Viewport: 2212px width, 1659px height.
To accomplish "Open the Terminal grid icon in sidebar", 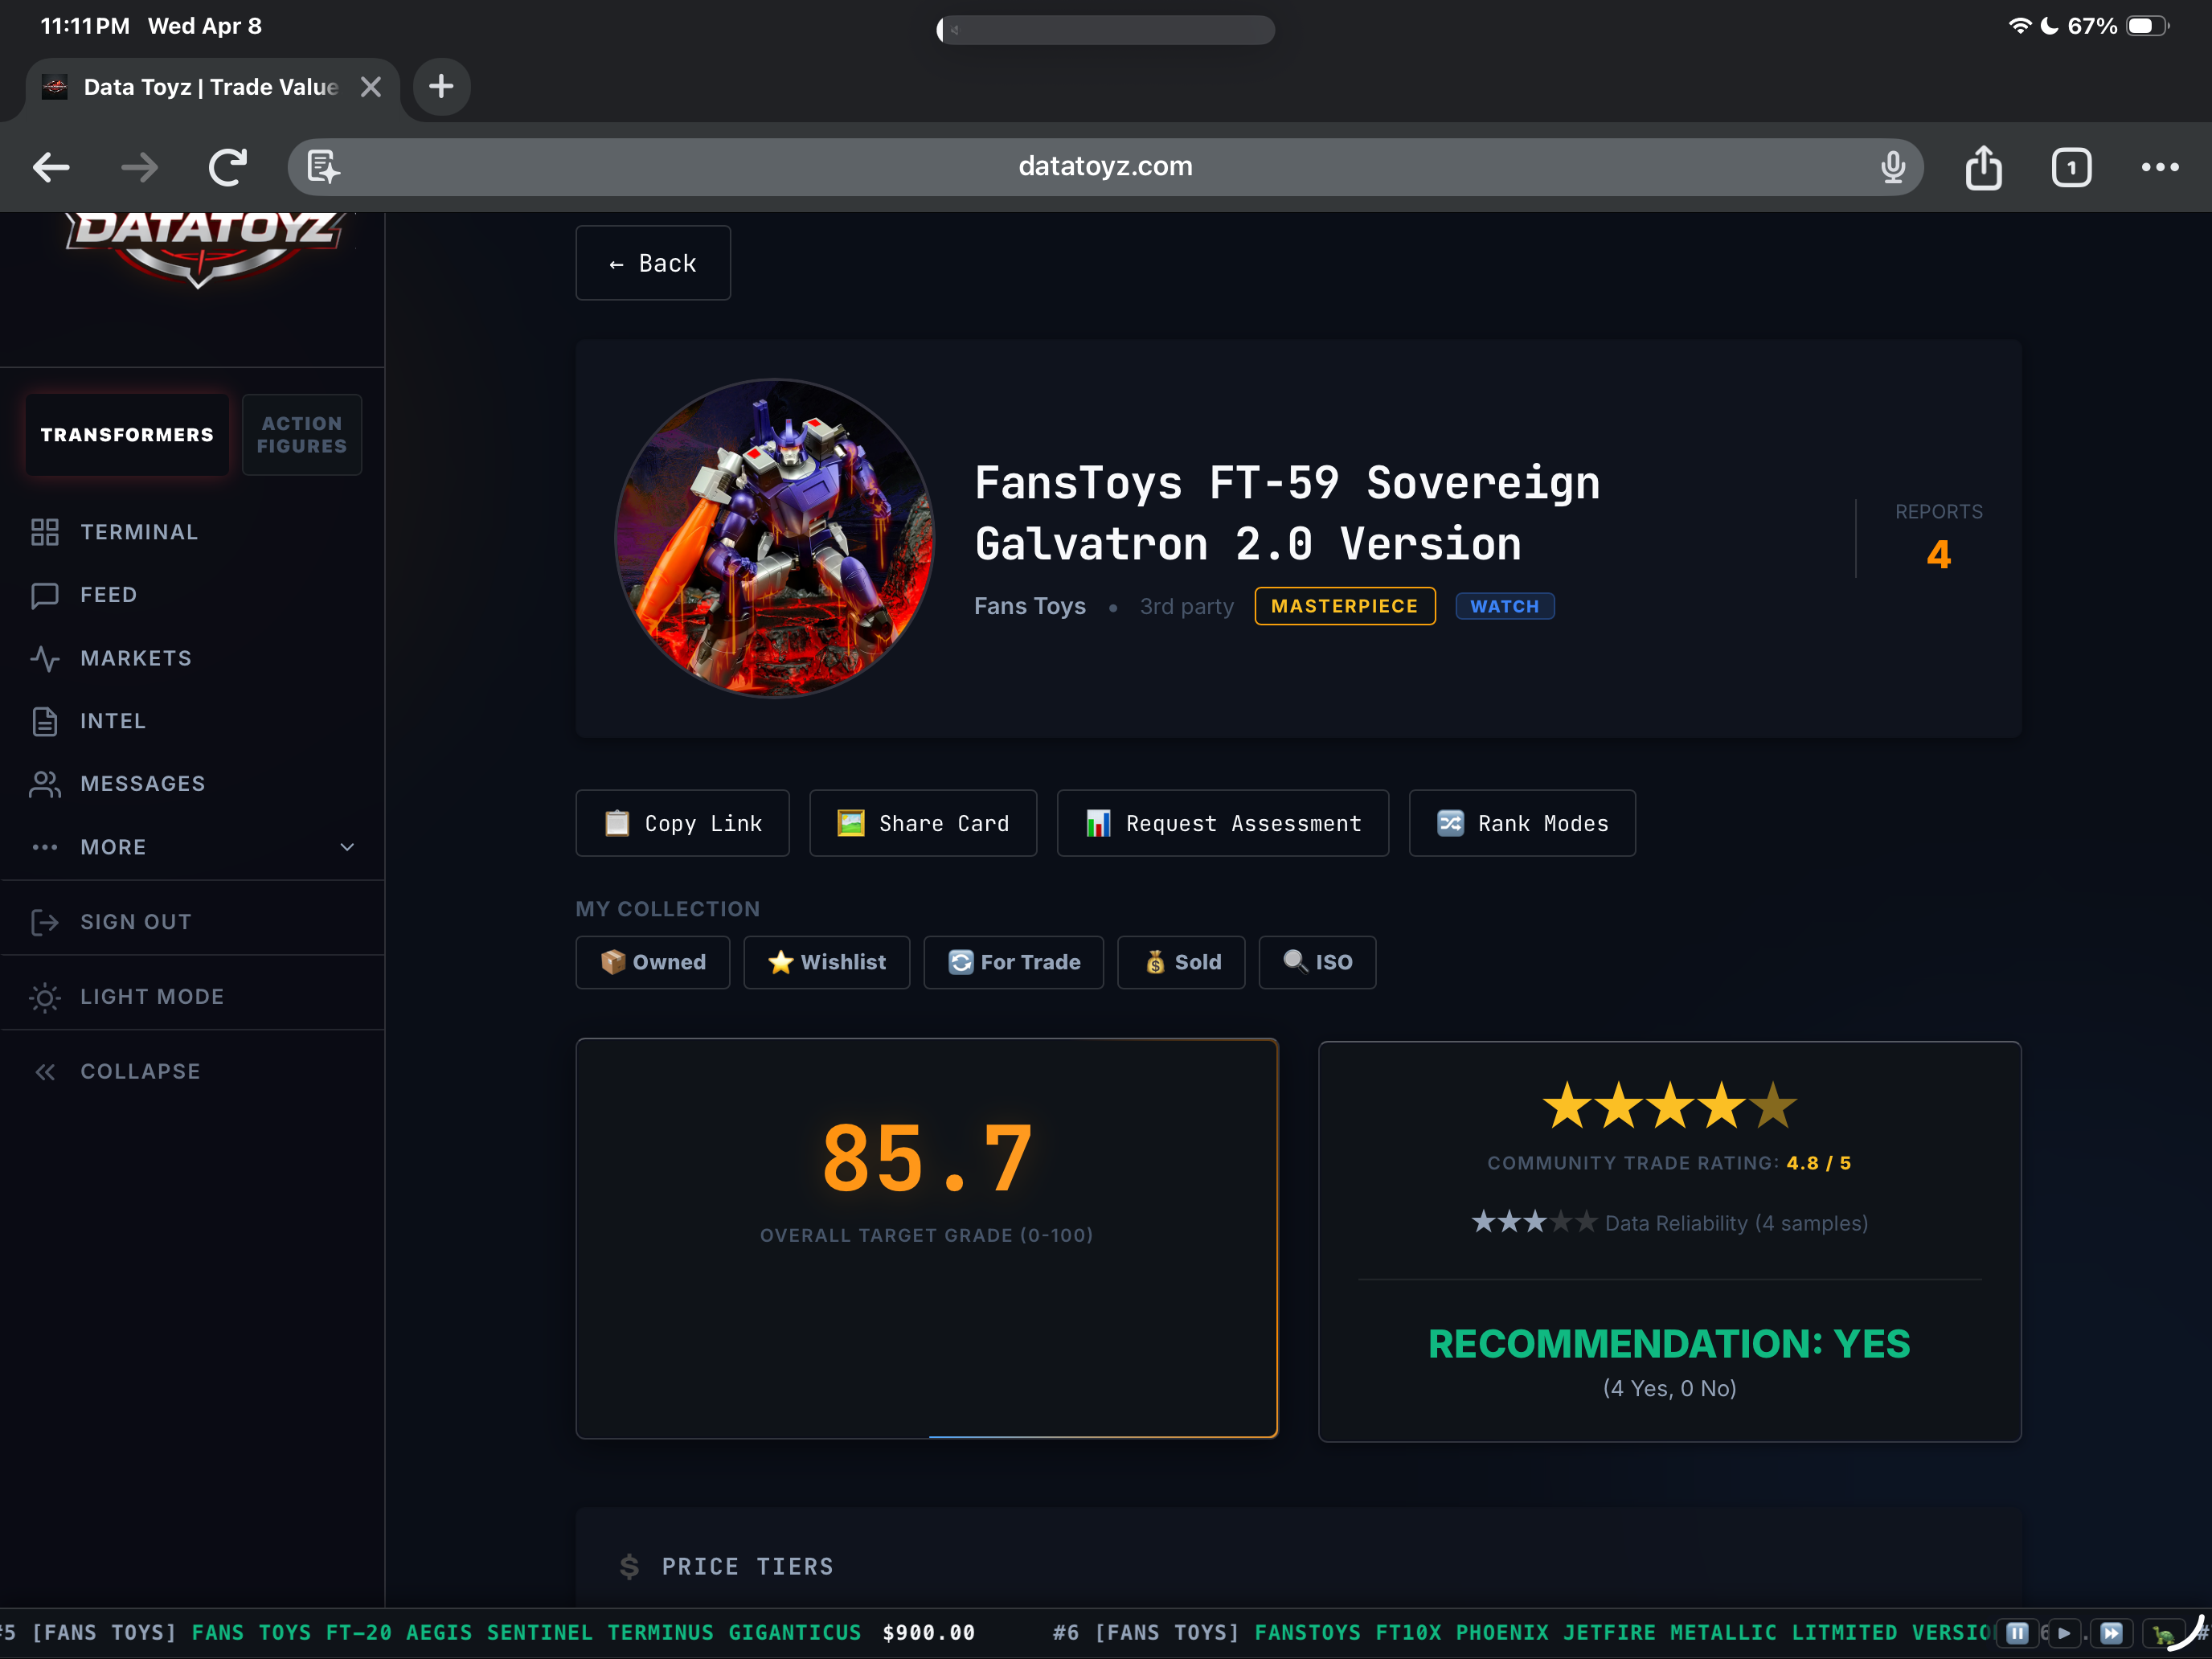I will coord(44,532).
